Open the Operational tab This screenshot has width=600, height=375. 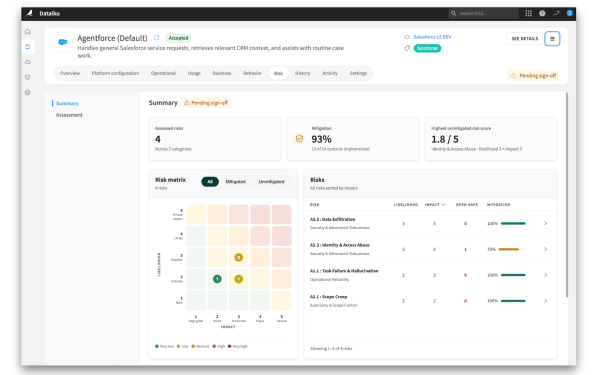tap(163, 73)
